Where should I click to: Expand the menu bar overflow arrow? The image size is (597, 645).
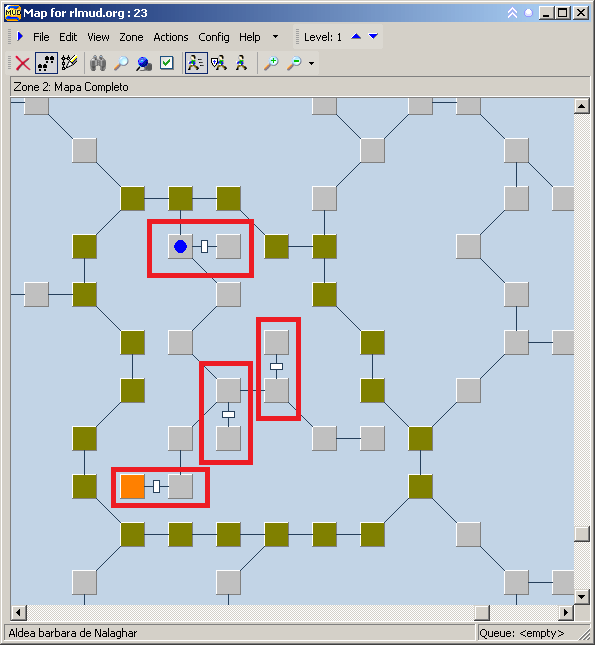(275, 37)
